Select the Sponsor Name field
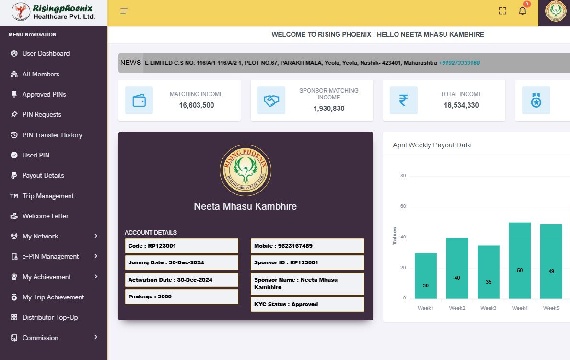 click(308, 284)
